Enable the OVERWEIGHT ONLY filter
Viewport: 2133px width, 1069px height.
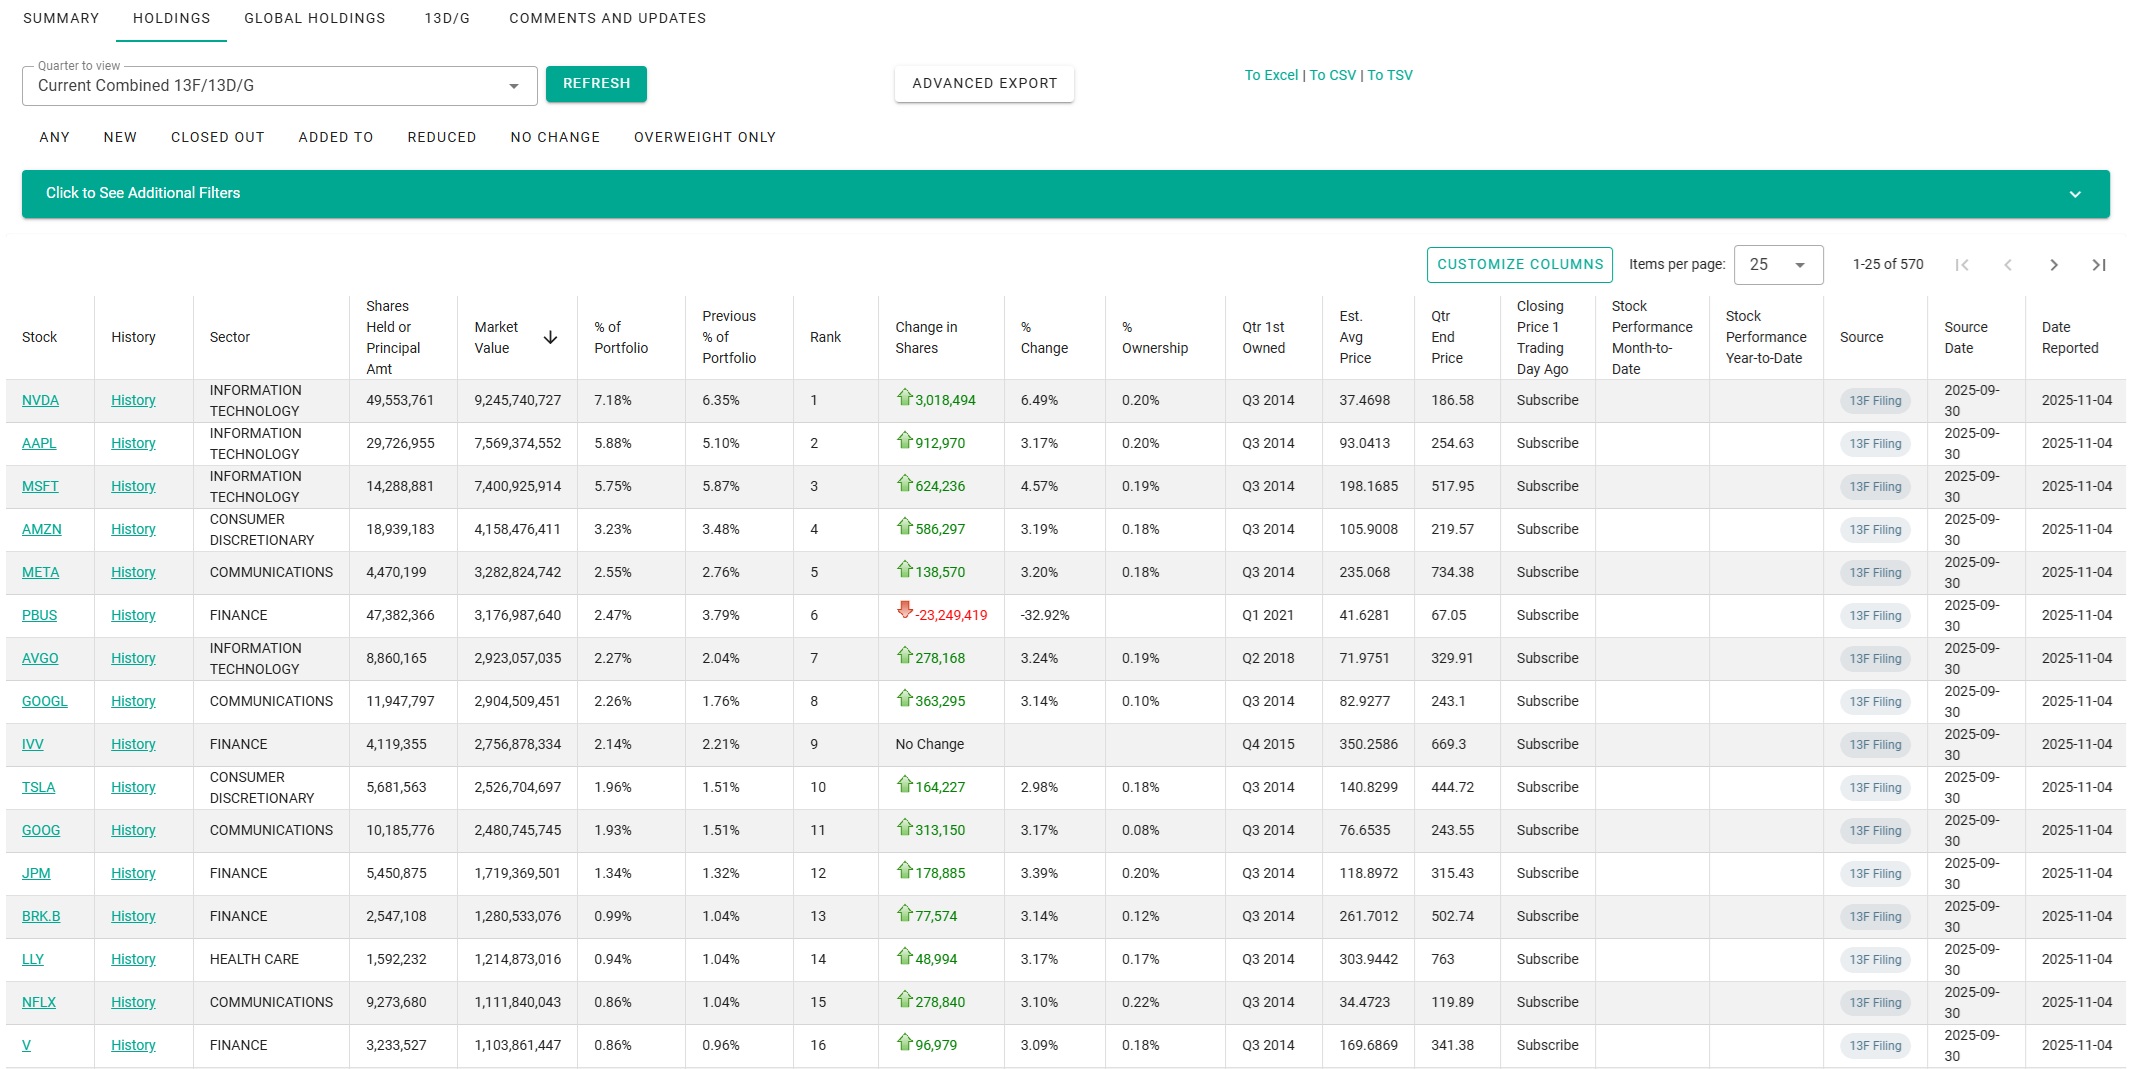point(704,137)
